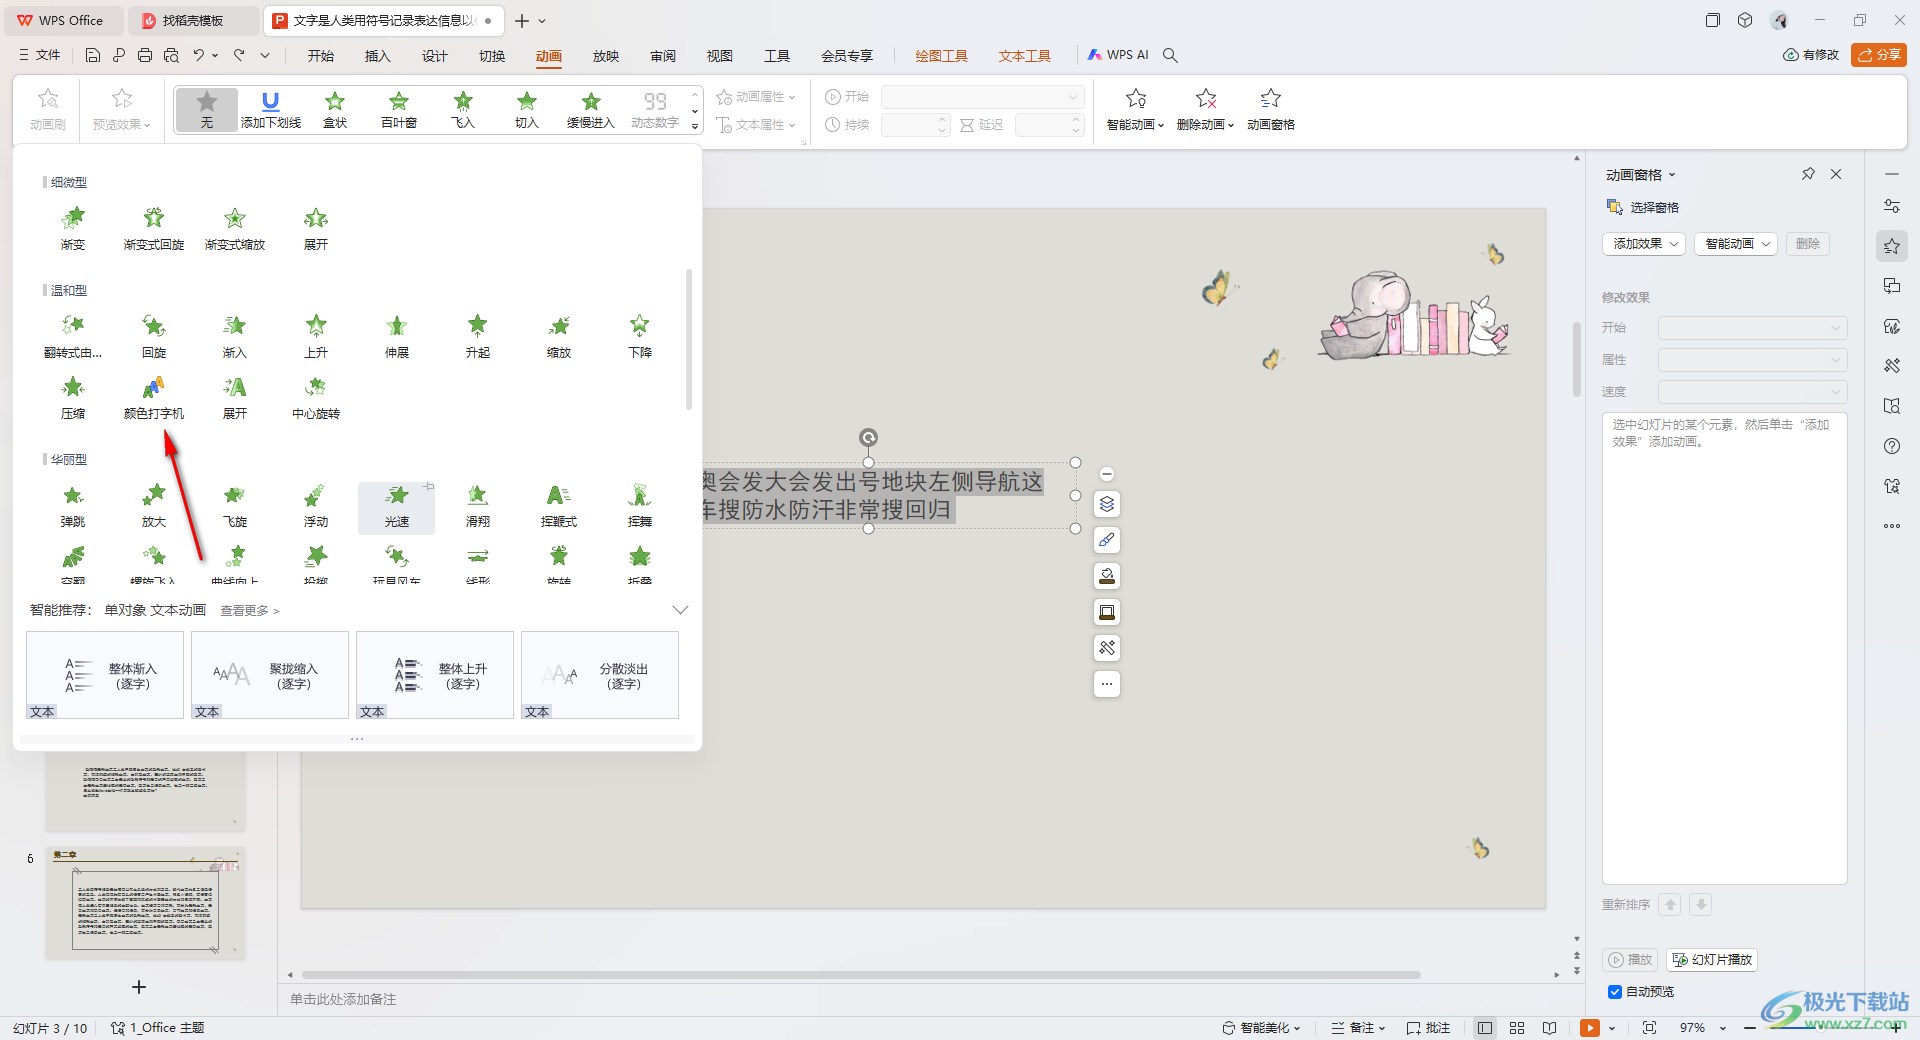Switch to the 切换 transitions tab
This screenshot has height=1040, width=1920.
tap(492, 56)
